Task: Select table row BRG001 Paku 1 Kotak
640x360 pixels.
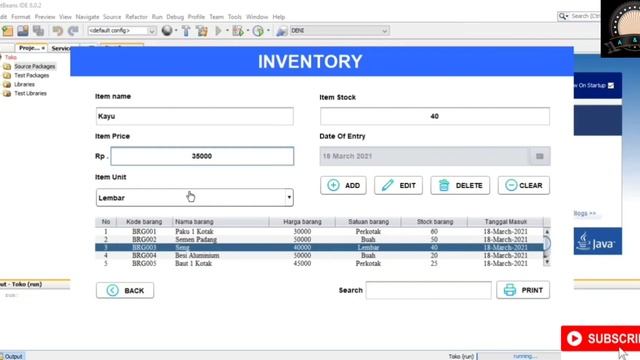Action: 320,231
